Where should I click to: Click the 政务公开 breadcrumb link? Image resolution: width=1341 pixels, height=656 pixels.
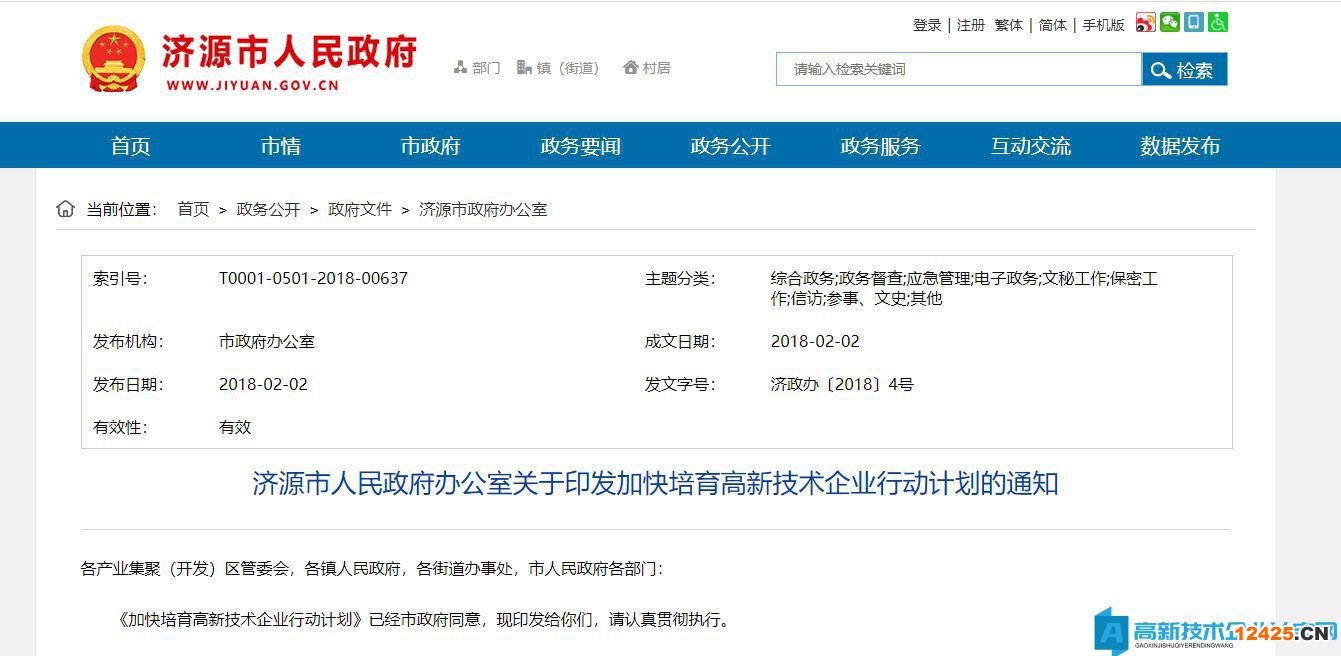coord(268,209)
